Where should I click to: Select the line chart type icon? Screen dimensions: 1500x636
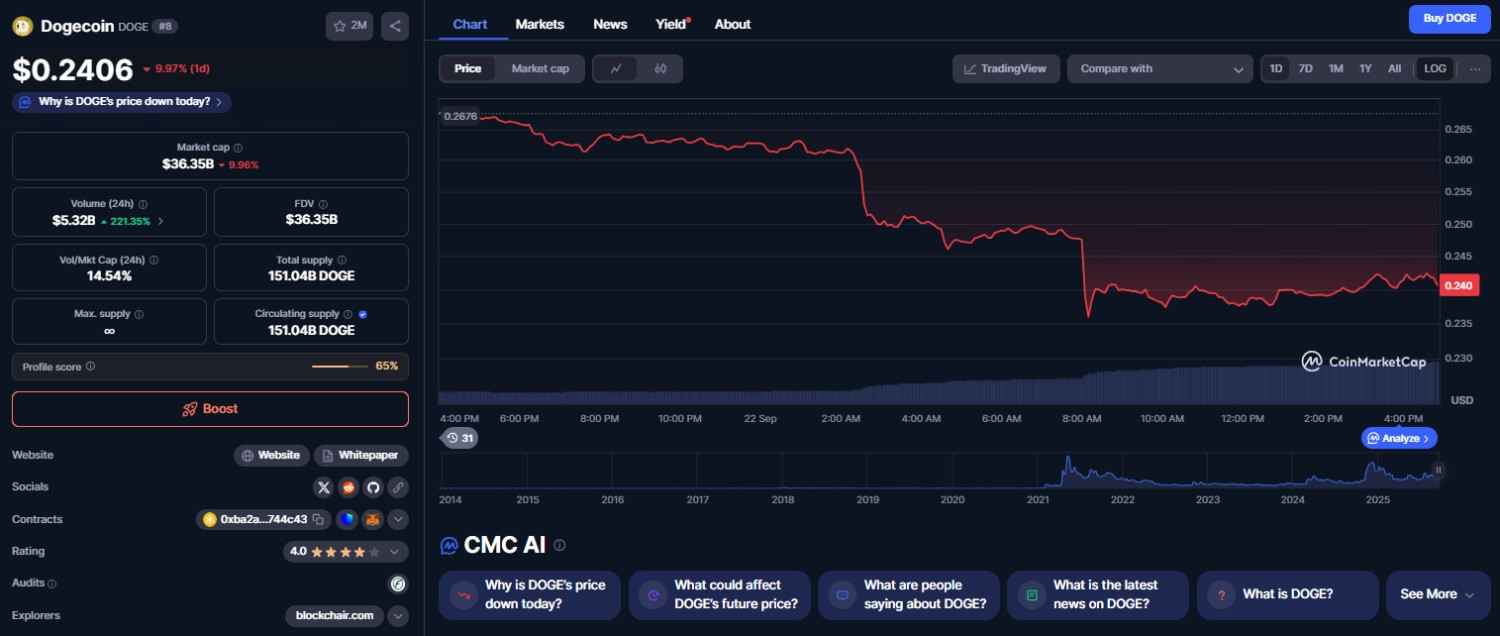tap(617, 69)
